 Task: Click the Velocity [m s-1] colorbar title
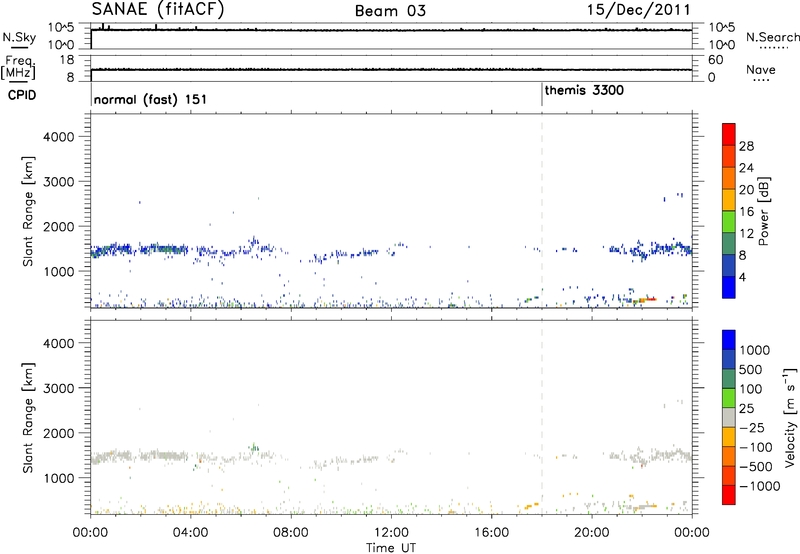pyautogui.click(x=790, y=417)
